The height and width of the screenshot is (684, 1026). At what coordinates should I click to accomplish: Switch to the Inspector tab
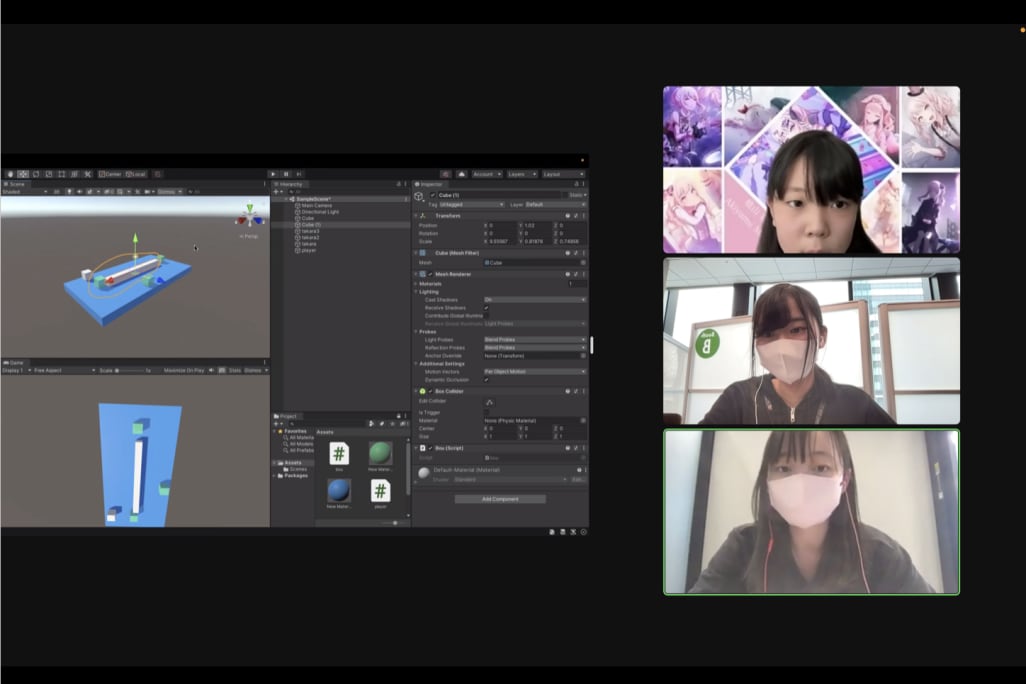(431, 184)
